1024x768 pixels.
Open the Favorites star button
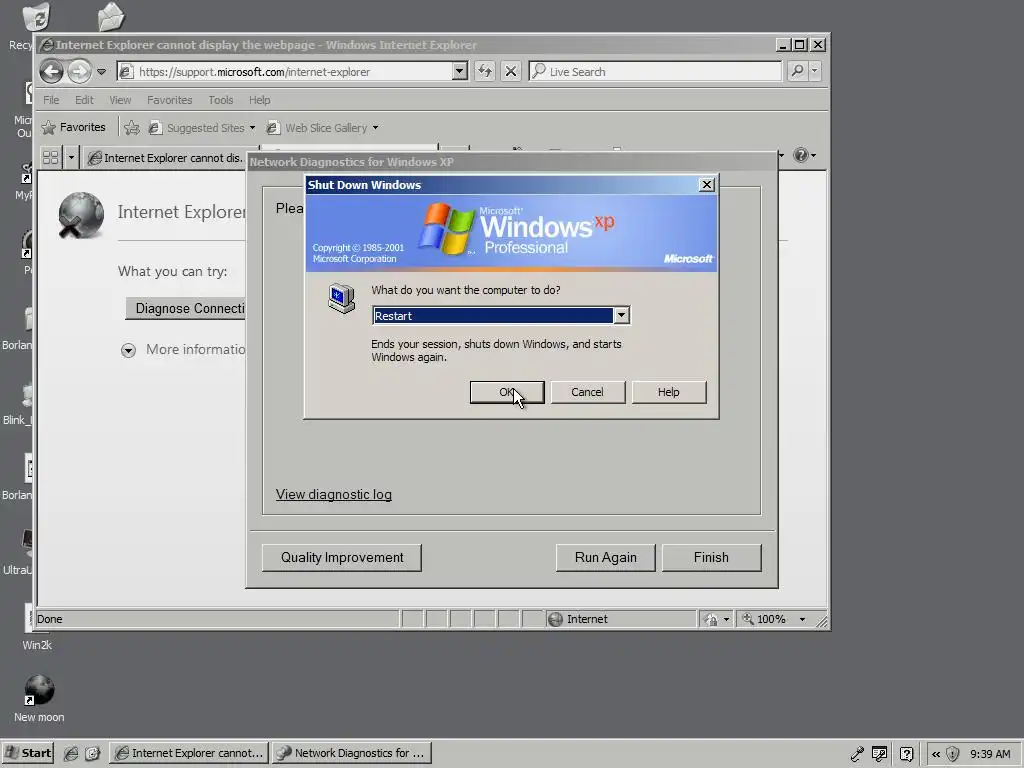[x=73, y=127]
